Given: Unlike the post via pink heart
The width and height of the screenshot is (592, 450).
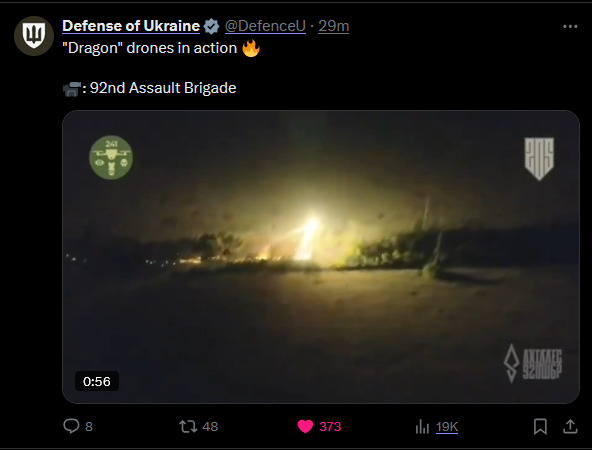Looking at the screenshot, I should pyautogui.click(x=305, y=427).
